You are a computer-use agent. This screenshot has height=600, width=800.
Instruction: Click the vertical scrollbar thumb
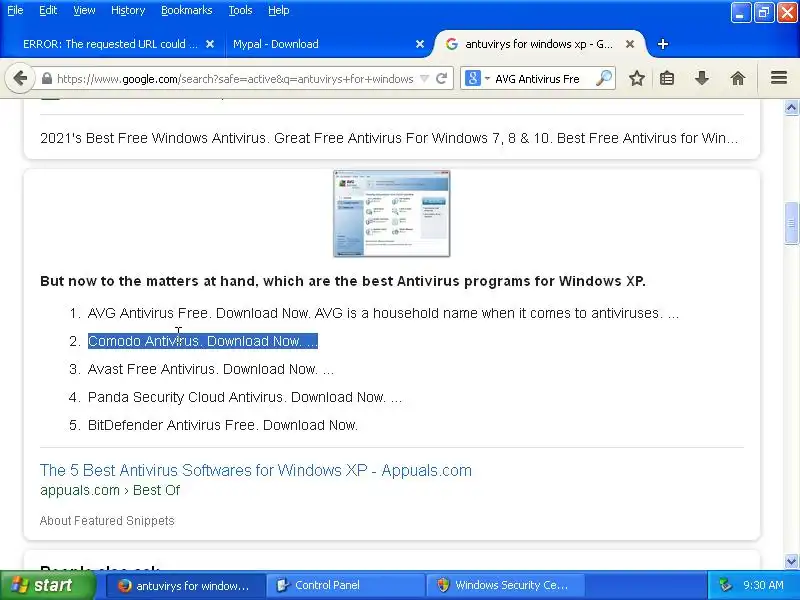tap(791, 223)
